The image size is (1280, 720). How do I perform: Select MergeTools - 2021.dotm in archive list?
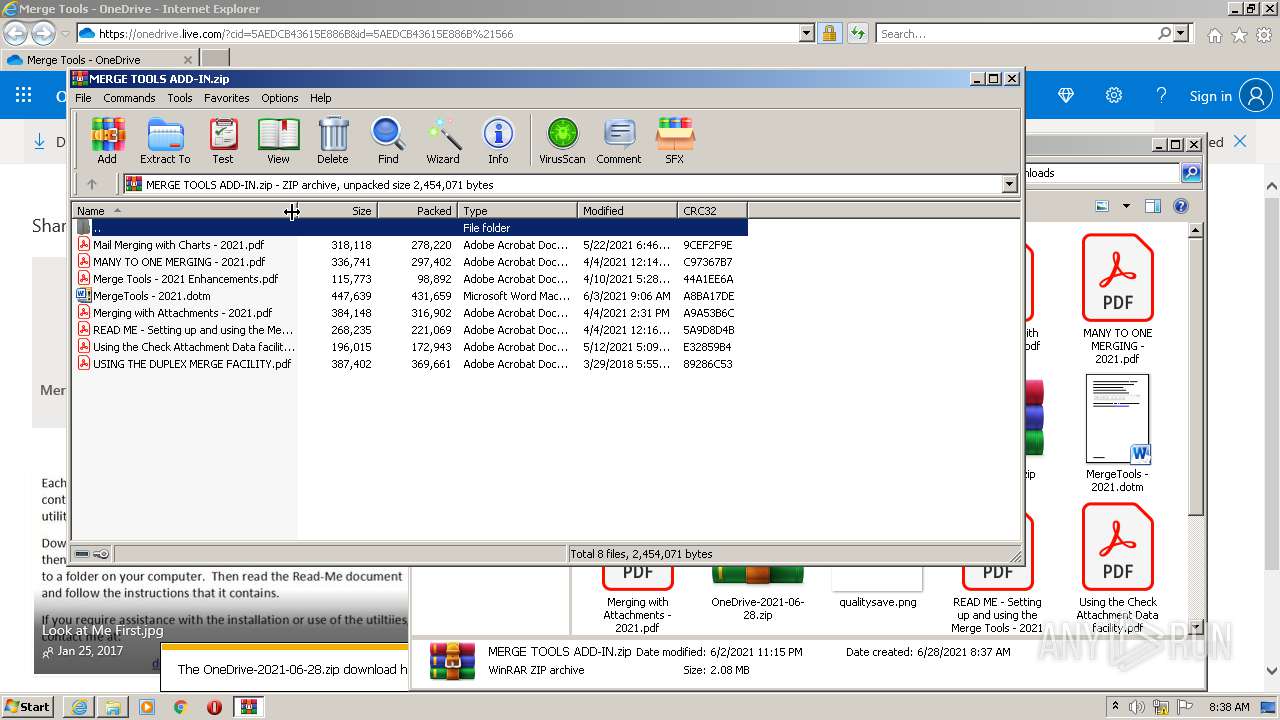[x=410, y=296]
